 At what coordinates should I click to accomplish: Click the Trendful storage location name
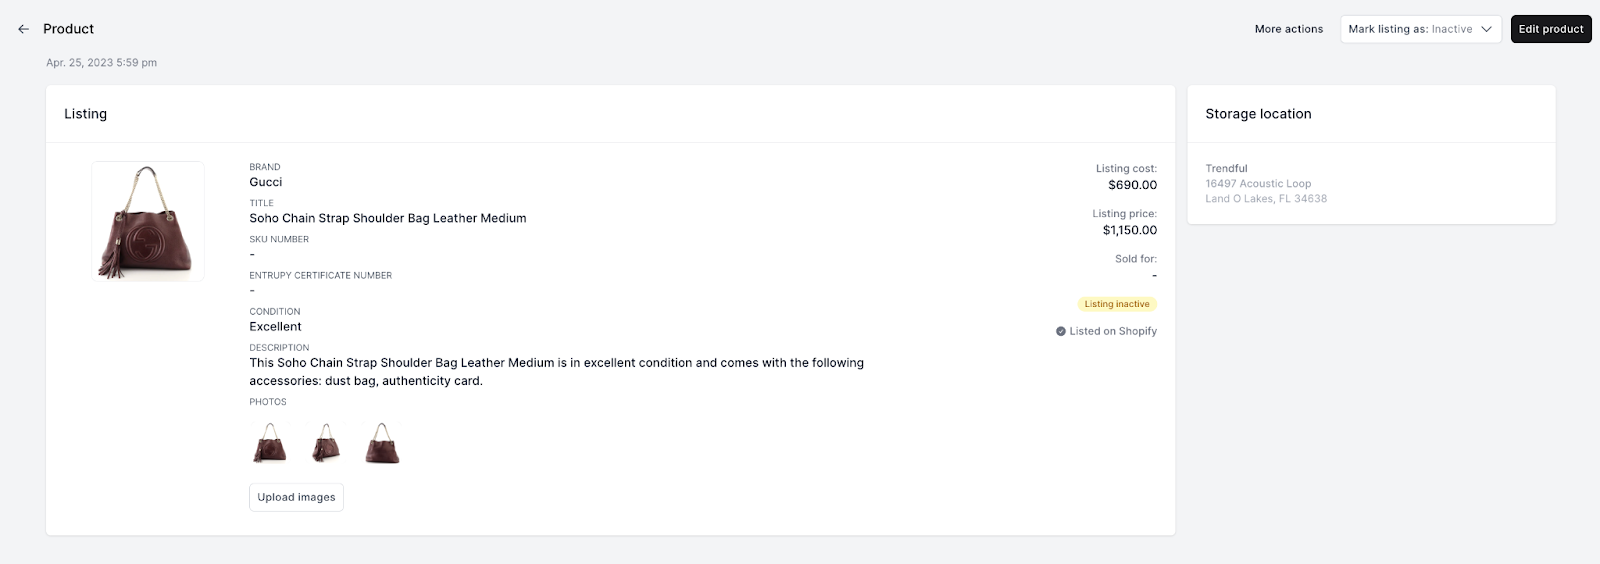1226,168
